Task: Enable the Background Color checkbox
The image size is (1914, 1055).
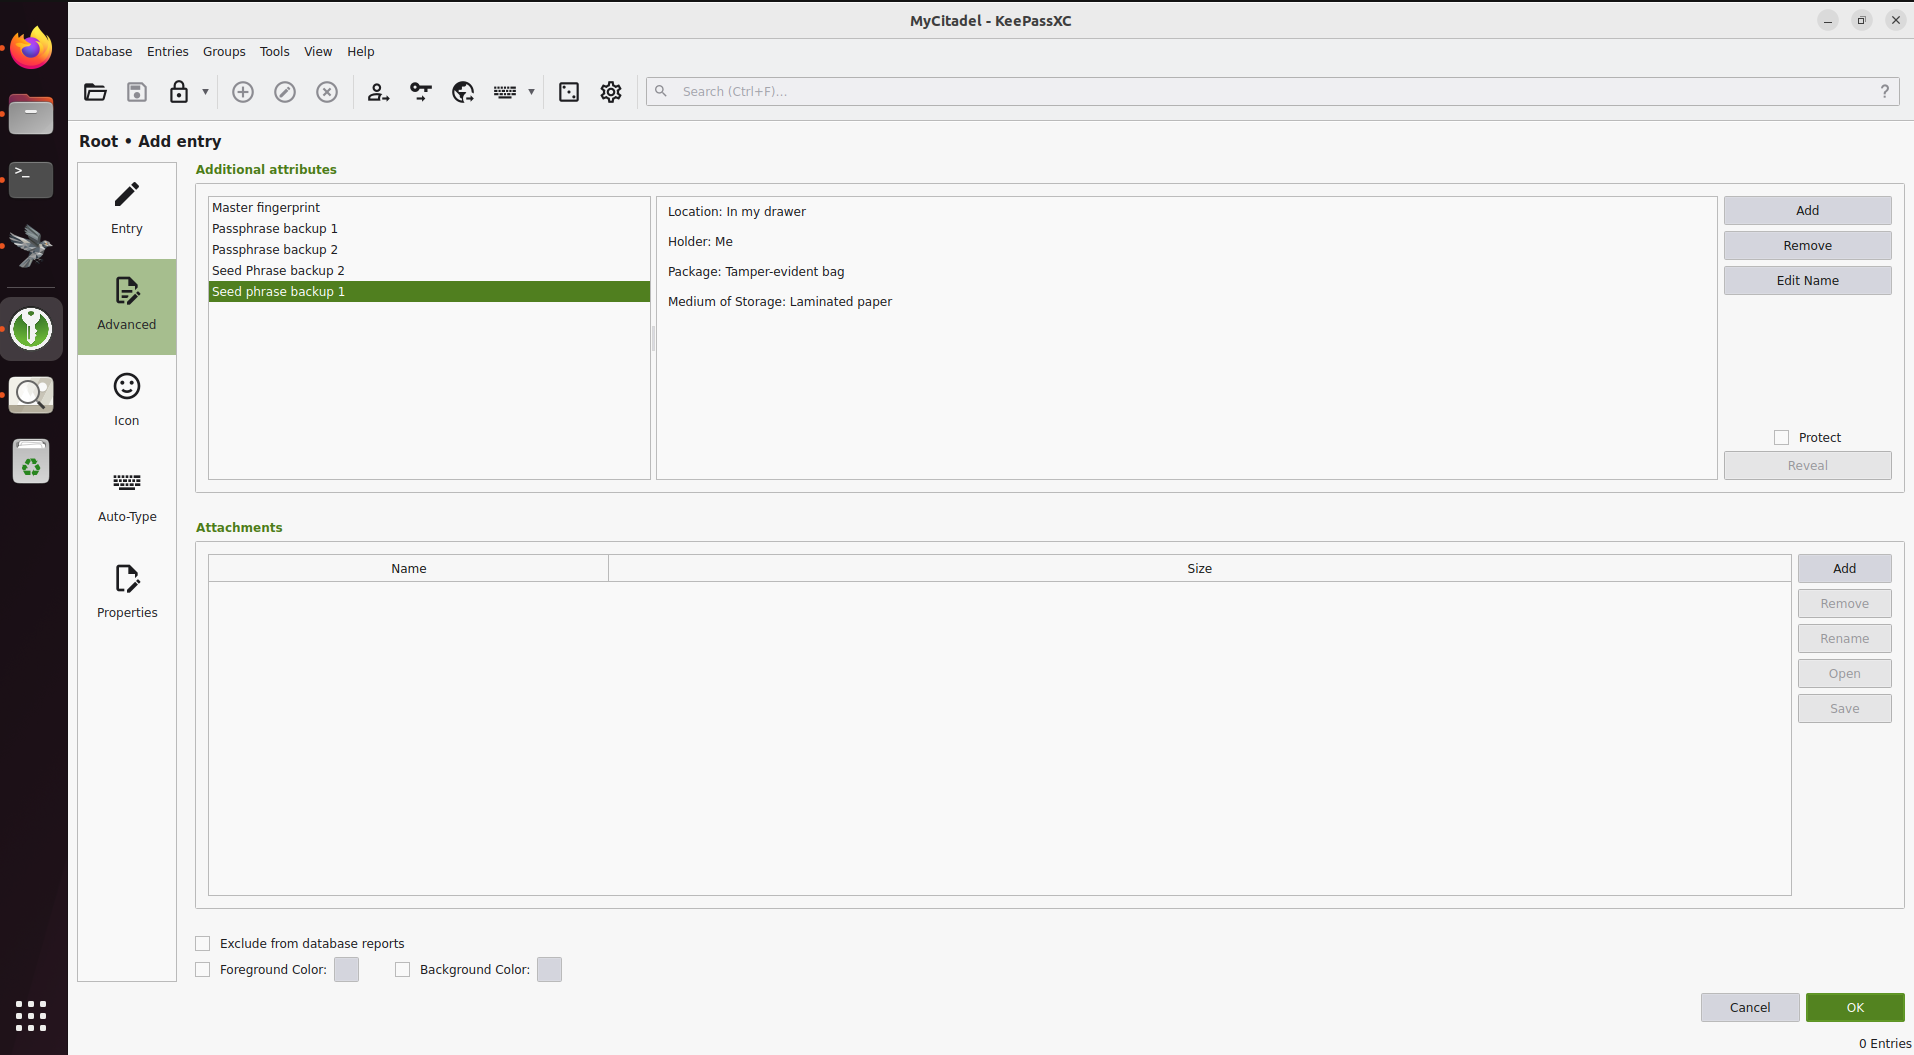Action: [x=403, y=969]
